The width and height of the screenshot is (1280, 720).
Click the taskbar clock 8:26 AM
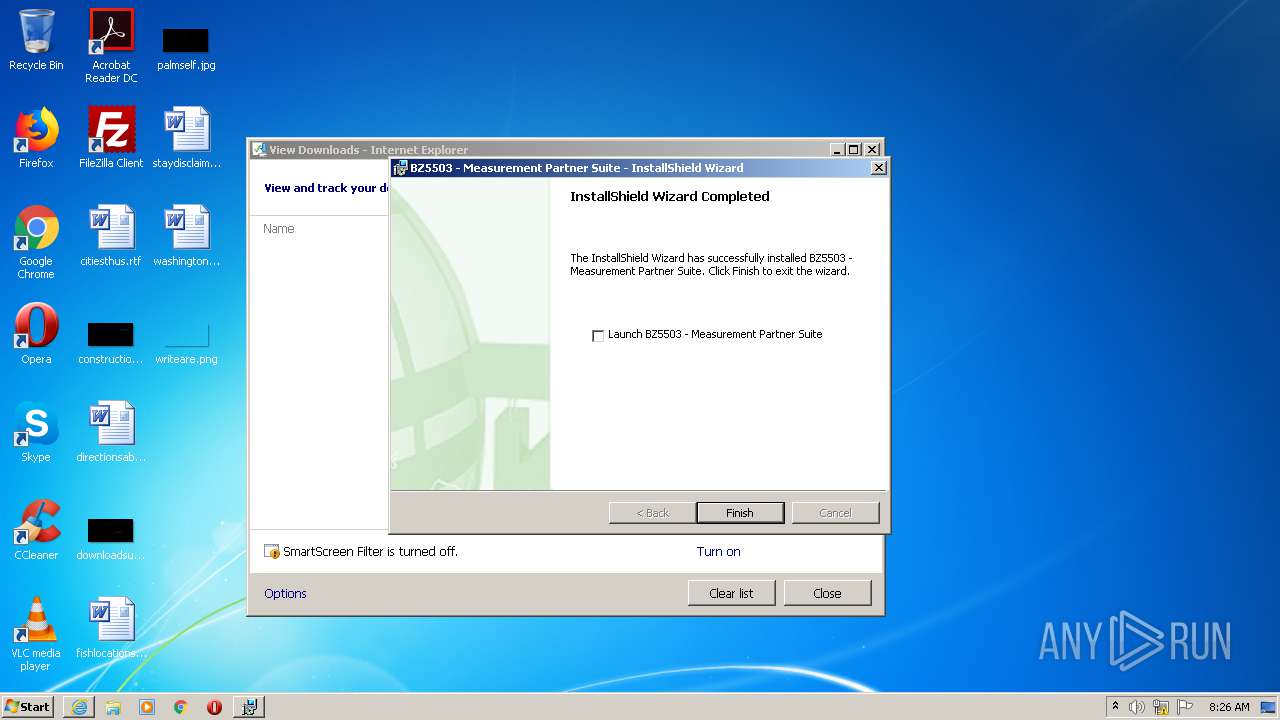coord(1229,707)
